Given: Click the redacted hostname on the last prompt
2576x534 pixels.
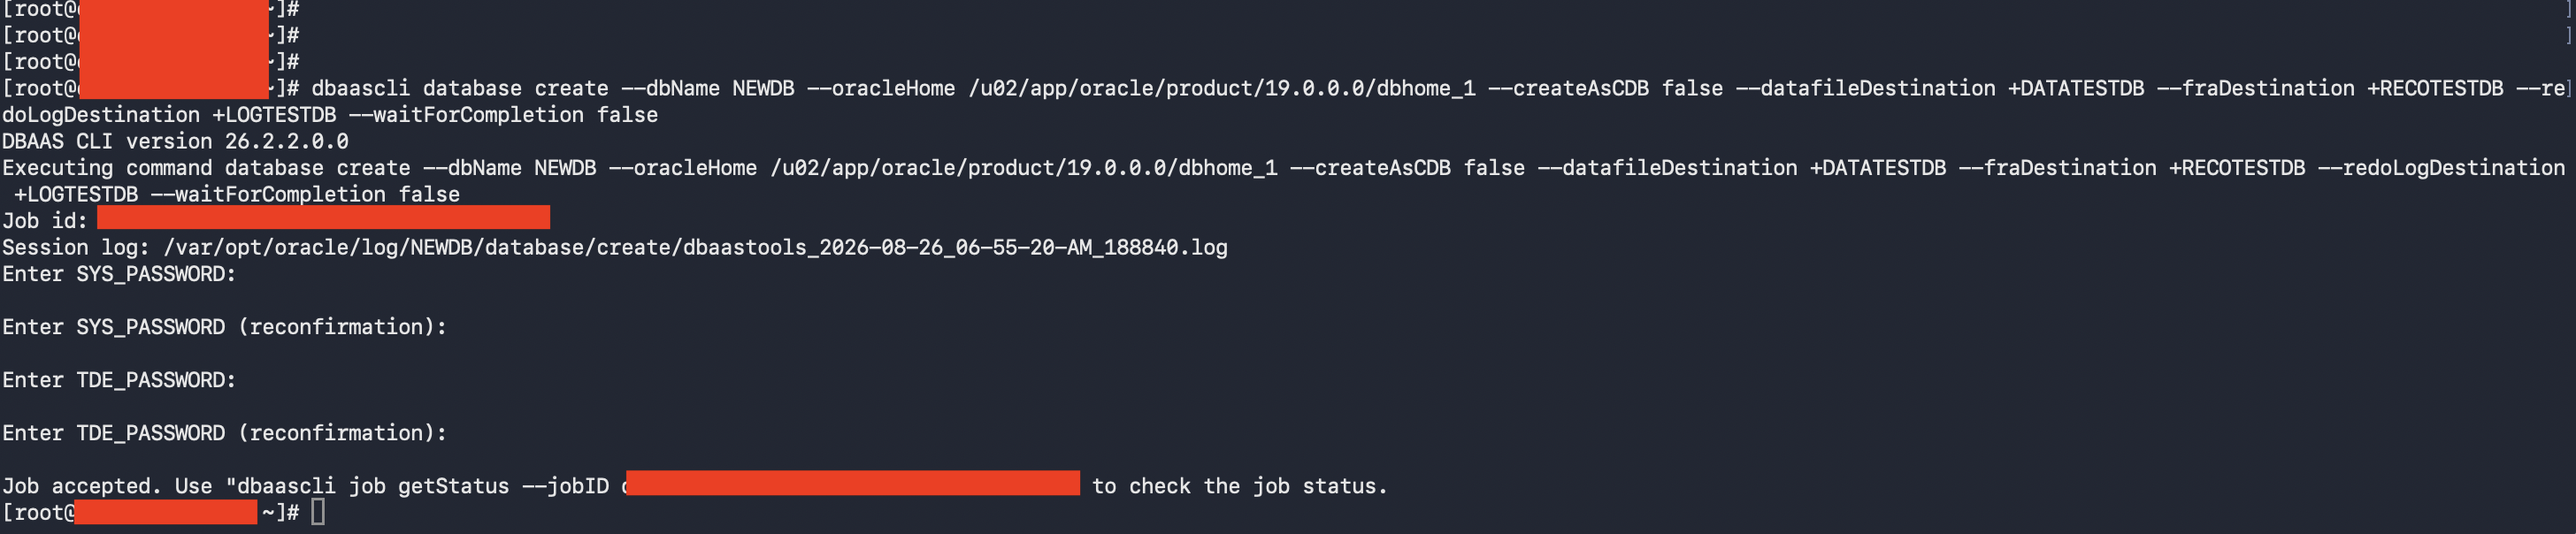Looking at the screenshot, I should (x=166, y=512).
